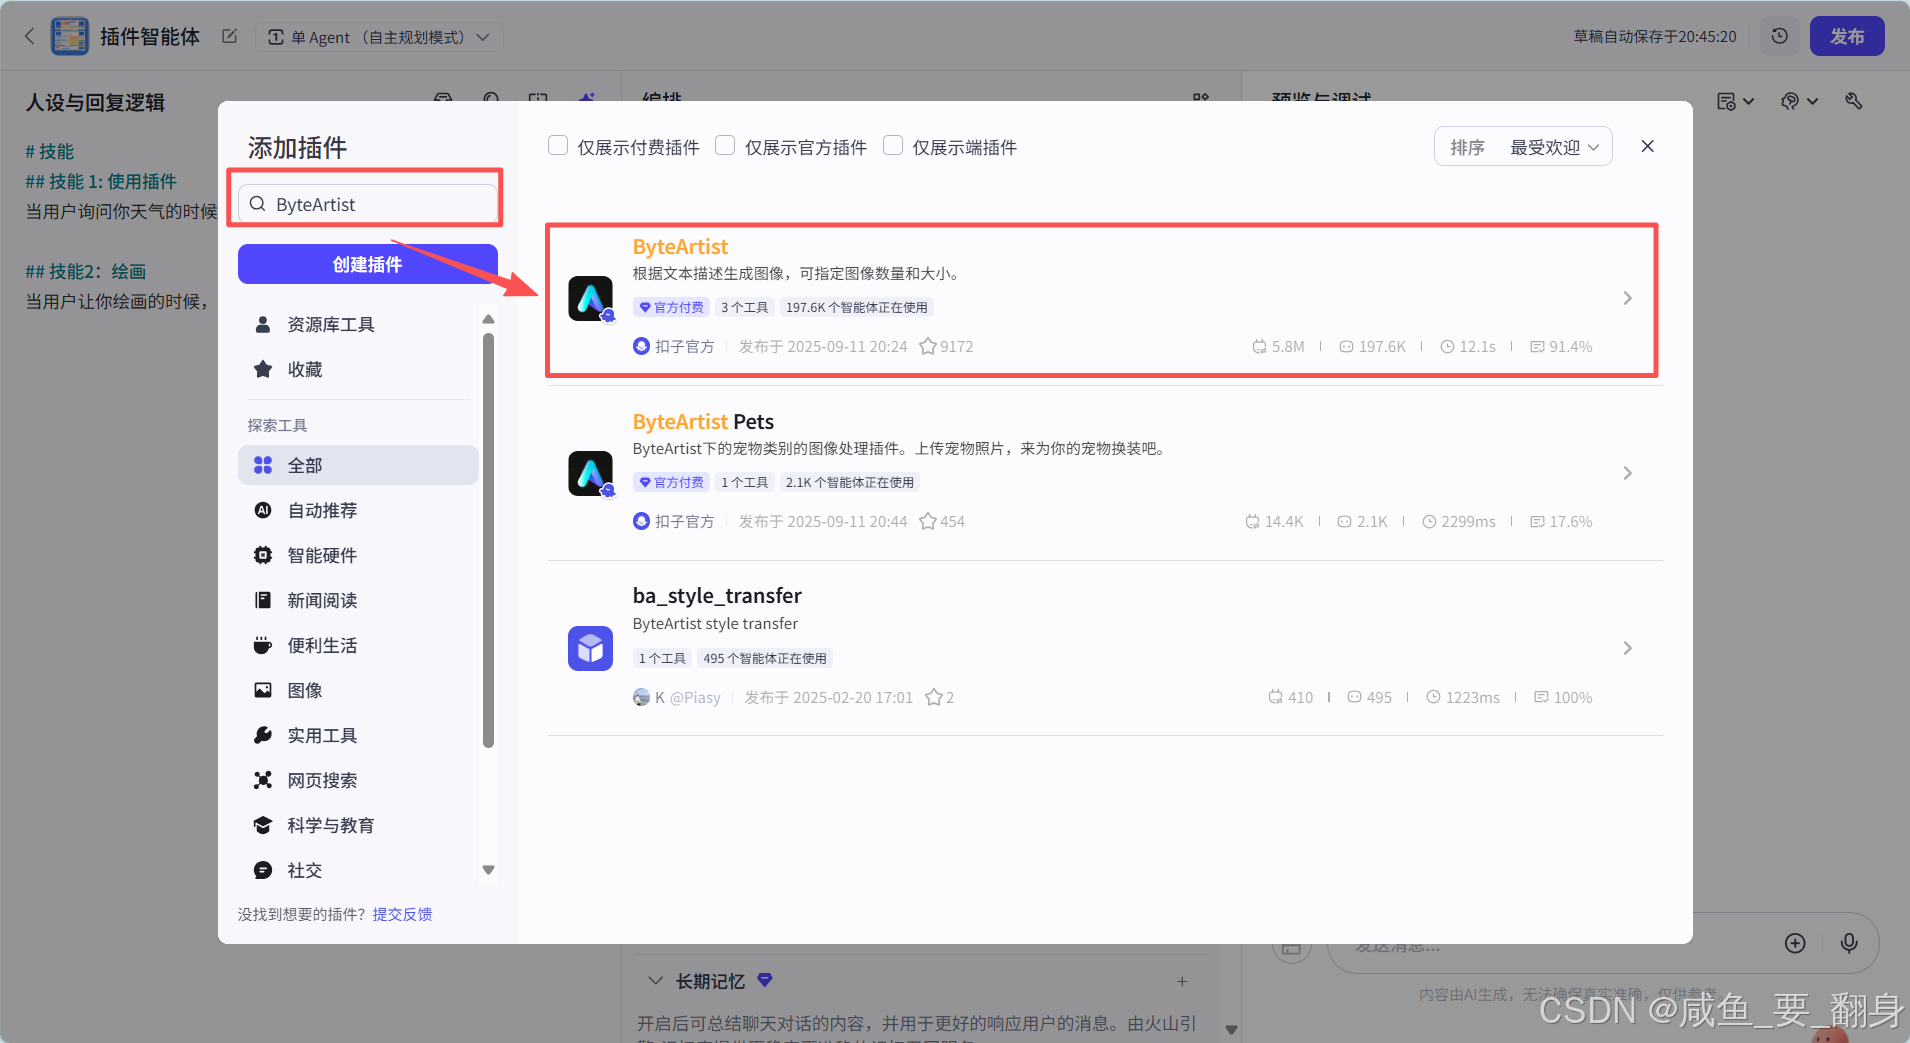Click the category list scrollbar thumb

pyautogui.click(x=488, y=540)
